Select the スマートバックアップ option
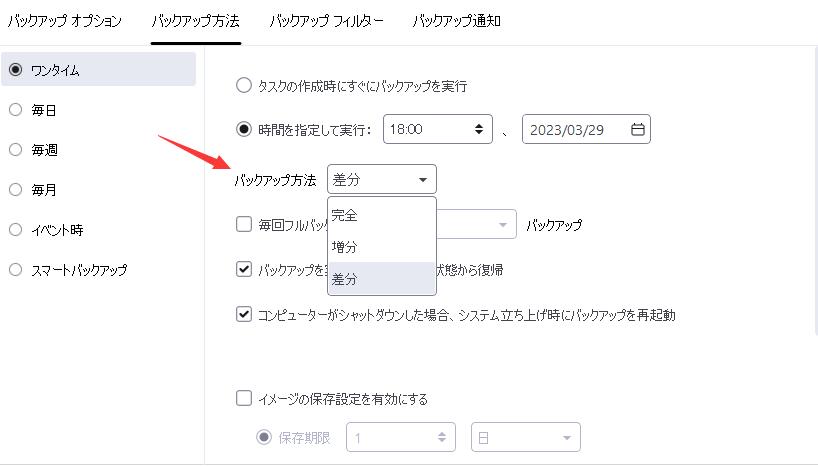Screen dimensions: 818x466 coord(16,270)
